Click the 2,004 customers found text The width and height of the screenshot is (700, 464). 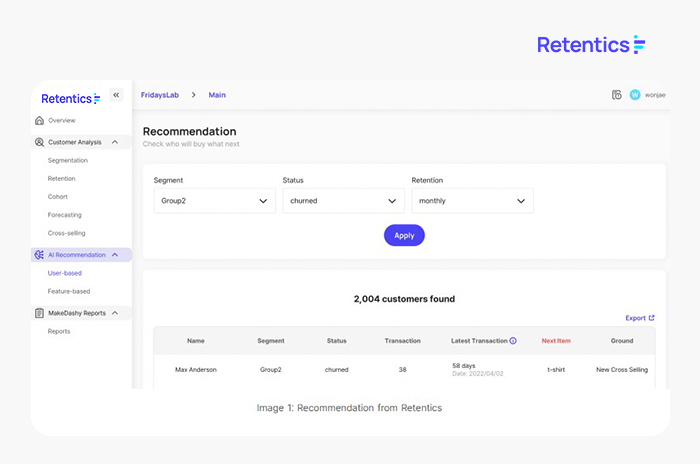[404, 299]
